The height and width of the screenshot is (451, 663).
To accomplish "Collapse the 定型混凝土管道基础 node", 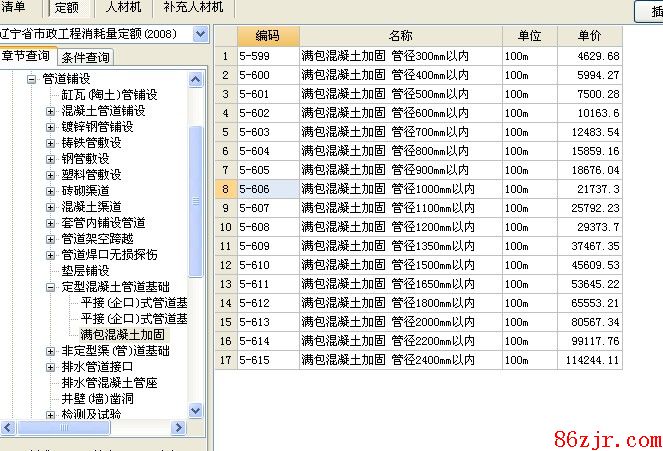I will pos(51,287).
